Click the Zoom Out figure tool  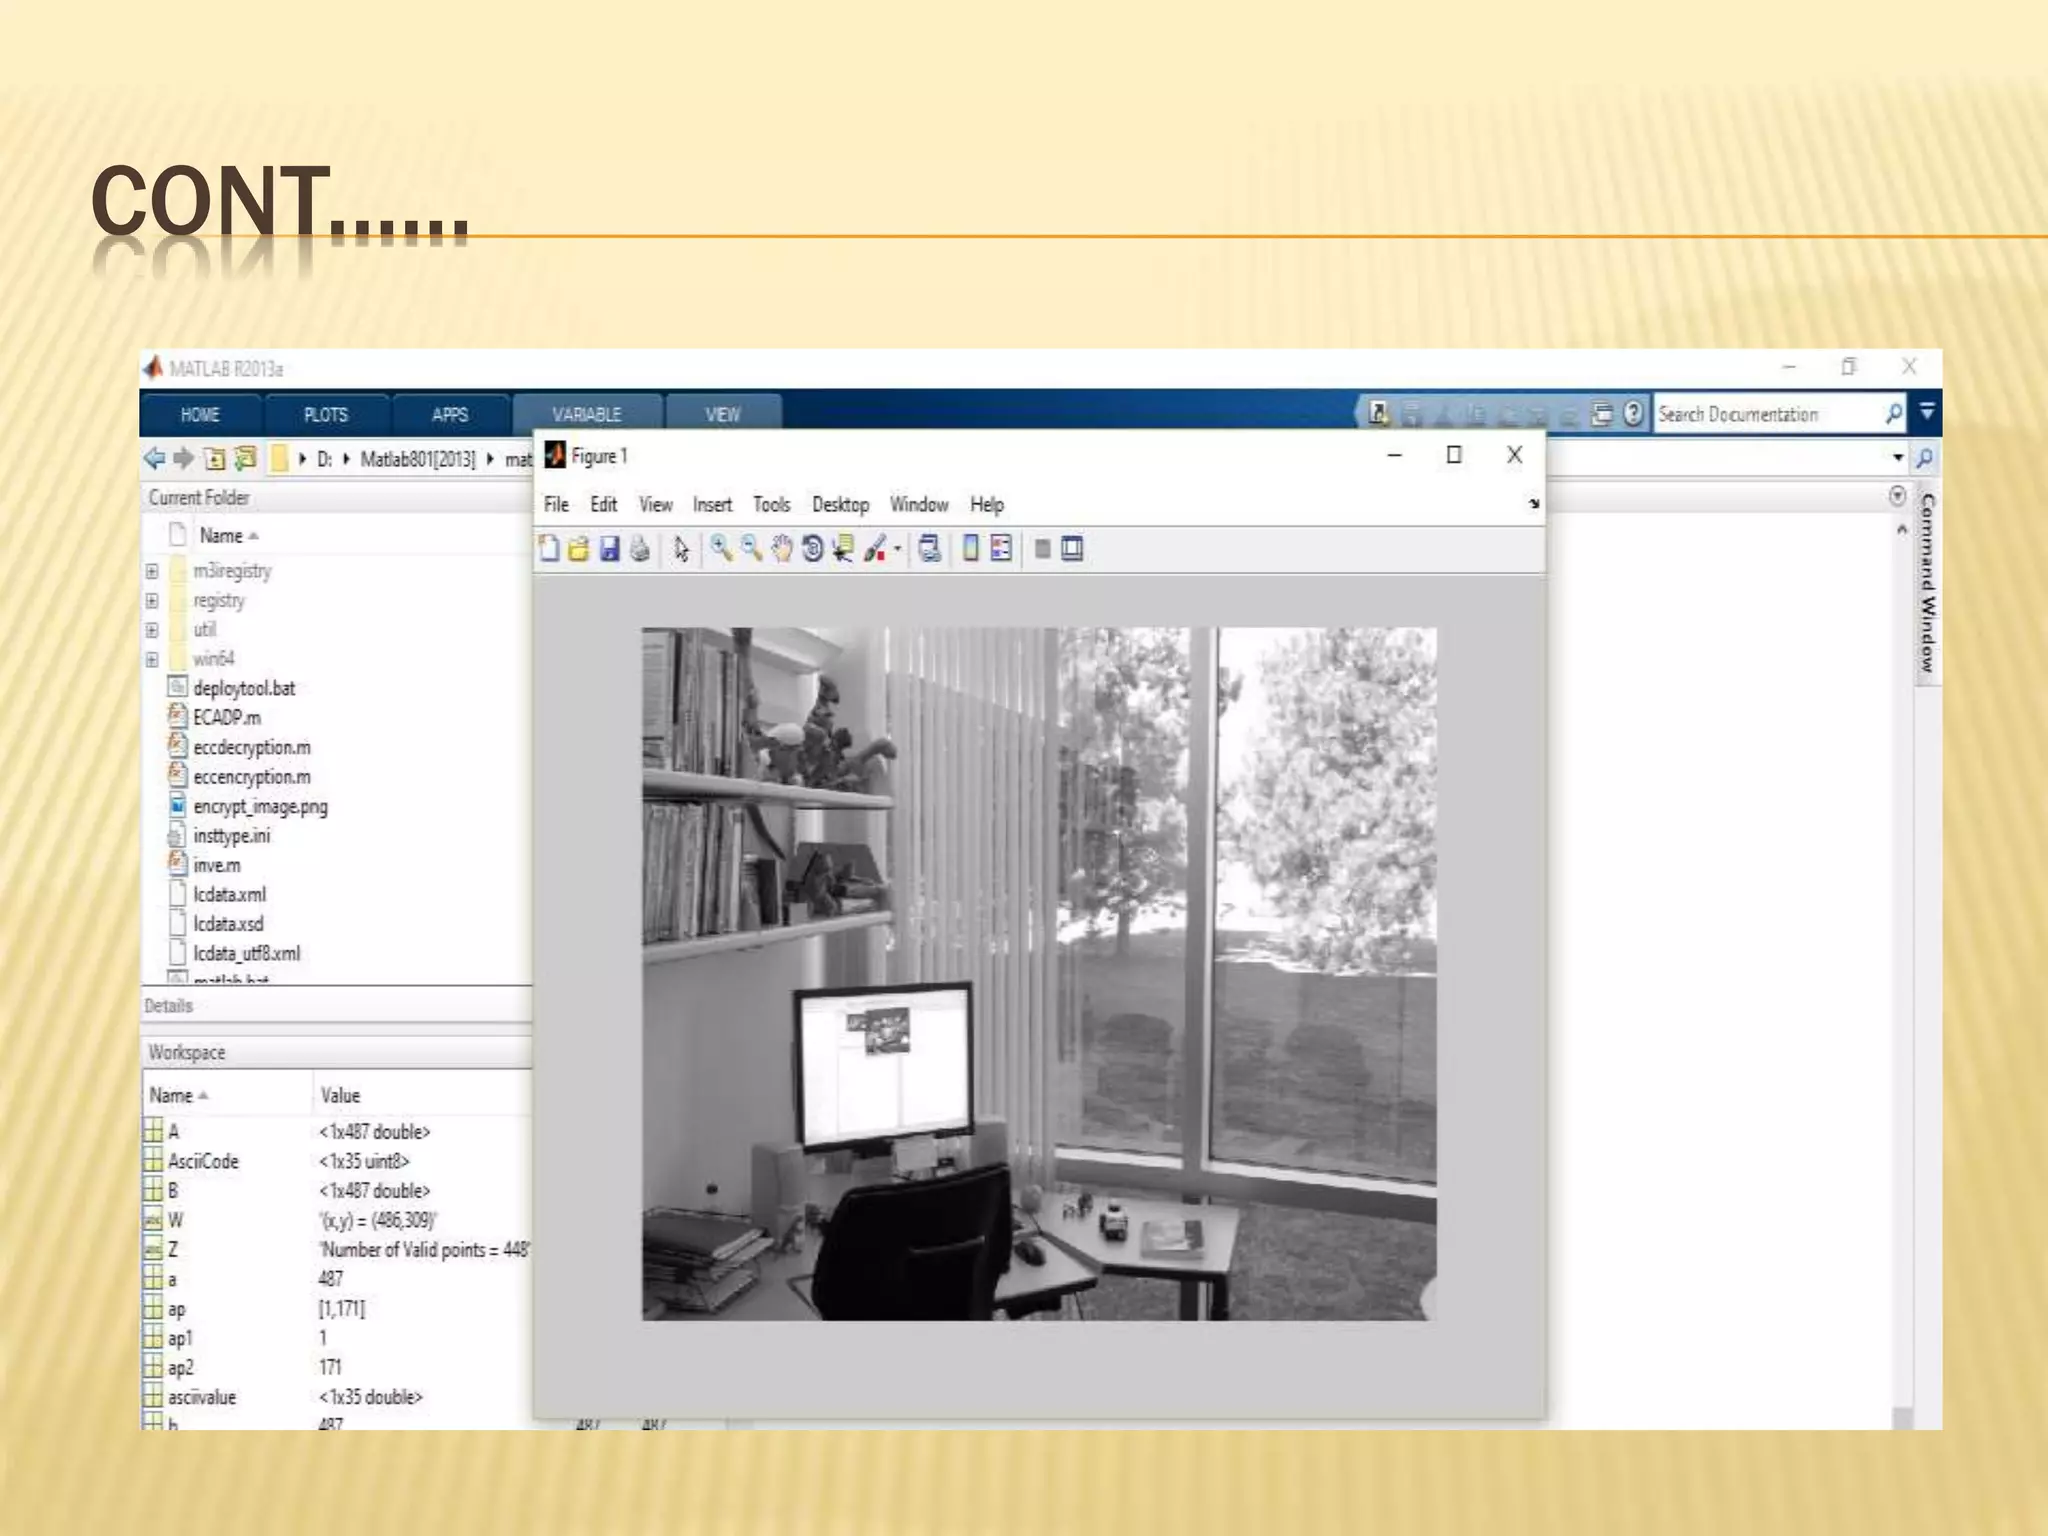(x=751, y=548)
